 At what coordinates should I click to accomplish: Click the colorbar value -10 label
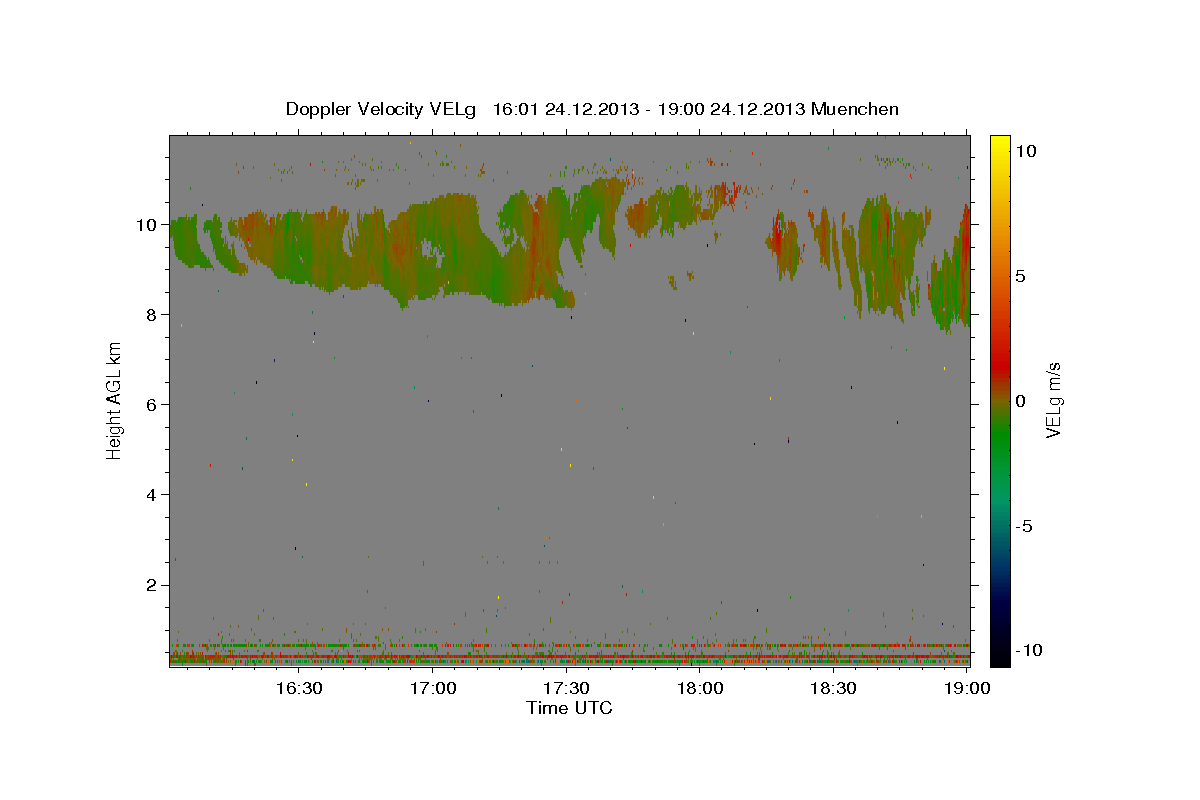[x=1028, y=650]
